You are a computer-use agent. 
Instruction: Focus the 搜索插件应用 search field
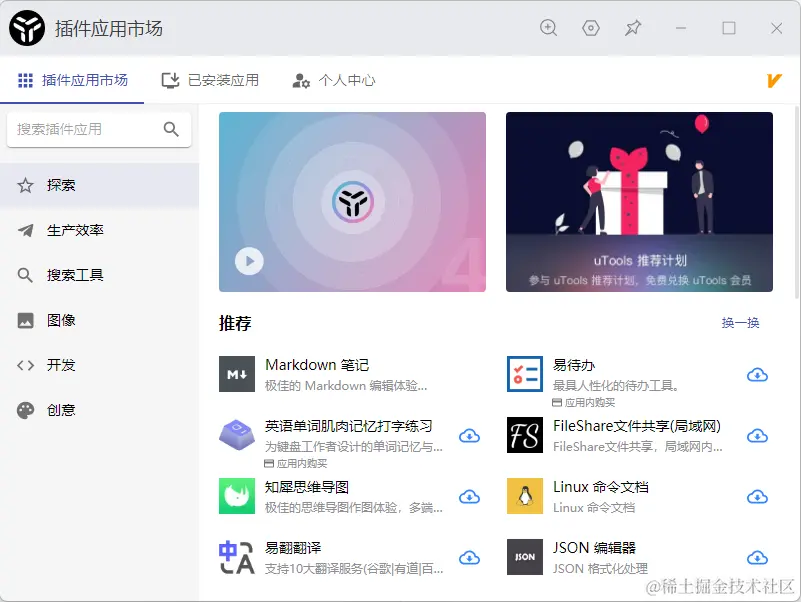(x=99, y=129)
